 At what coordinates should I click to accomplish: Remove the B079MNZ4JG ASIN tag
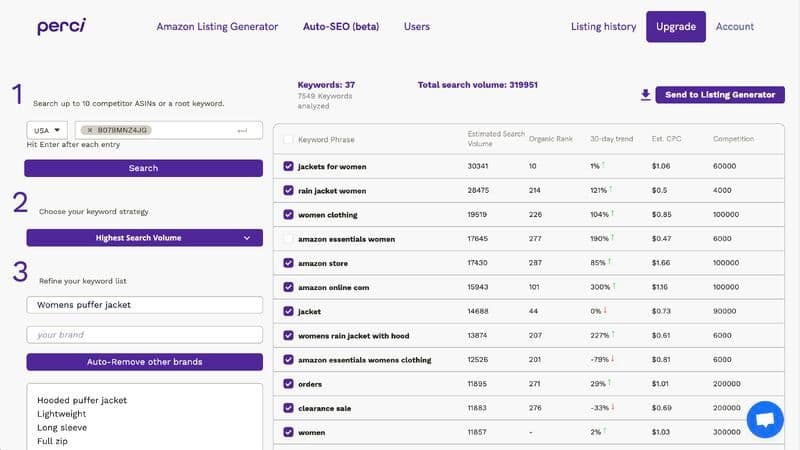[90, 131]
